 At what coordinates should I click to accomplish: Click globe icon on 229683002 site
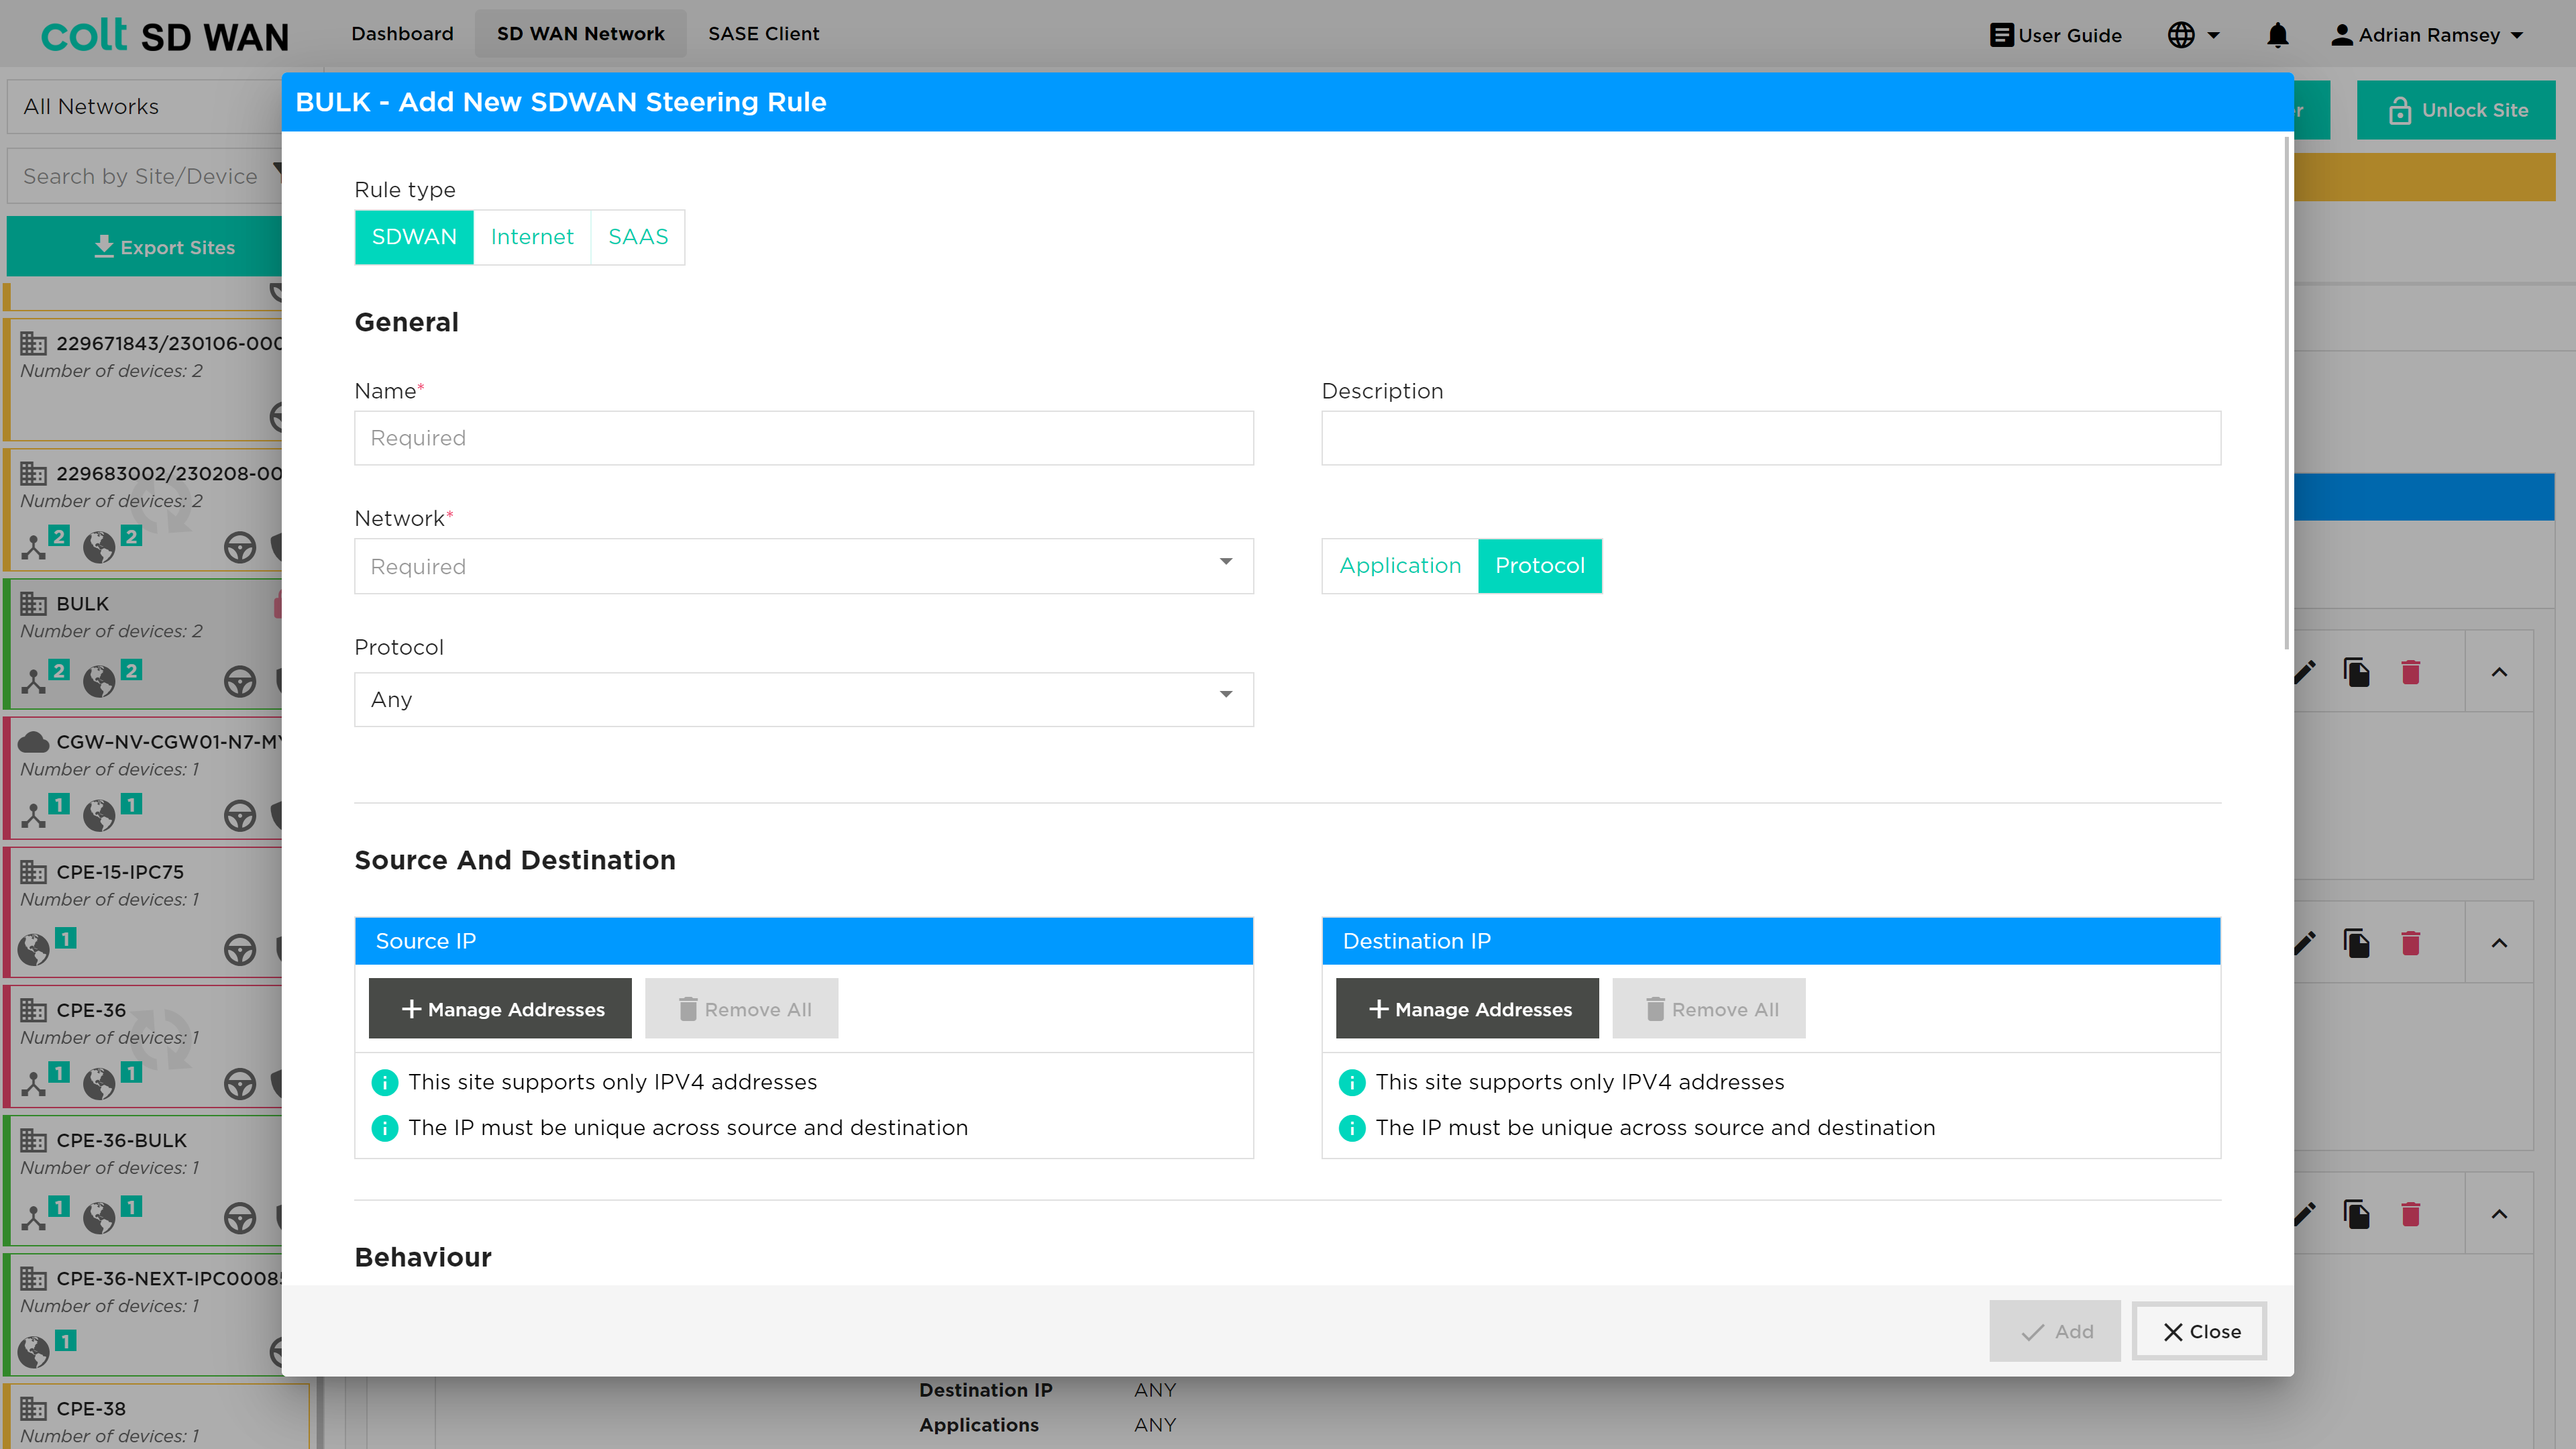(99, 547)
